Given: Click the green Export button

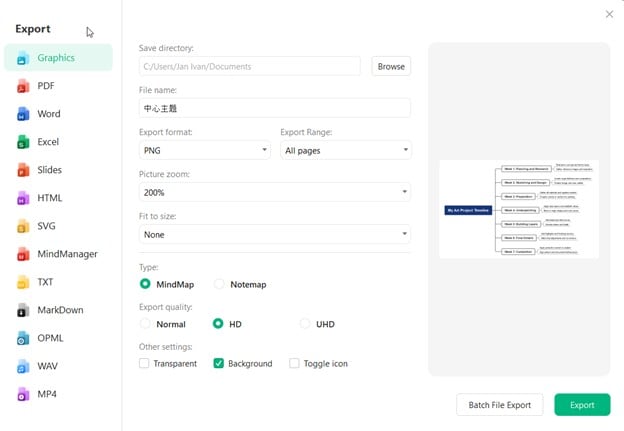Looking at the screenshot, I should (x=582, y=405).
